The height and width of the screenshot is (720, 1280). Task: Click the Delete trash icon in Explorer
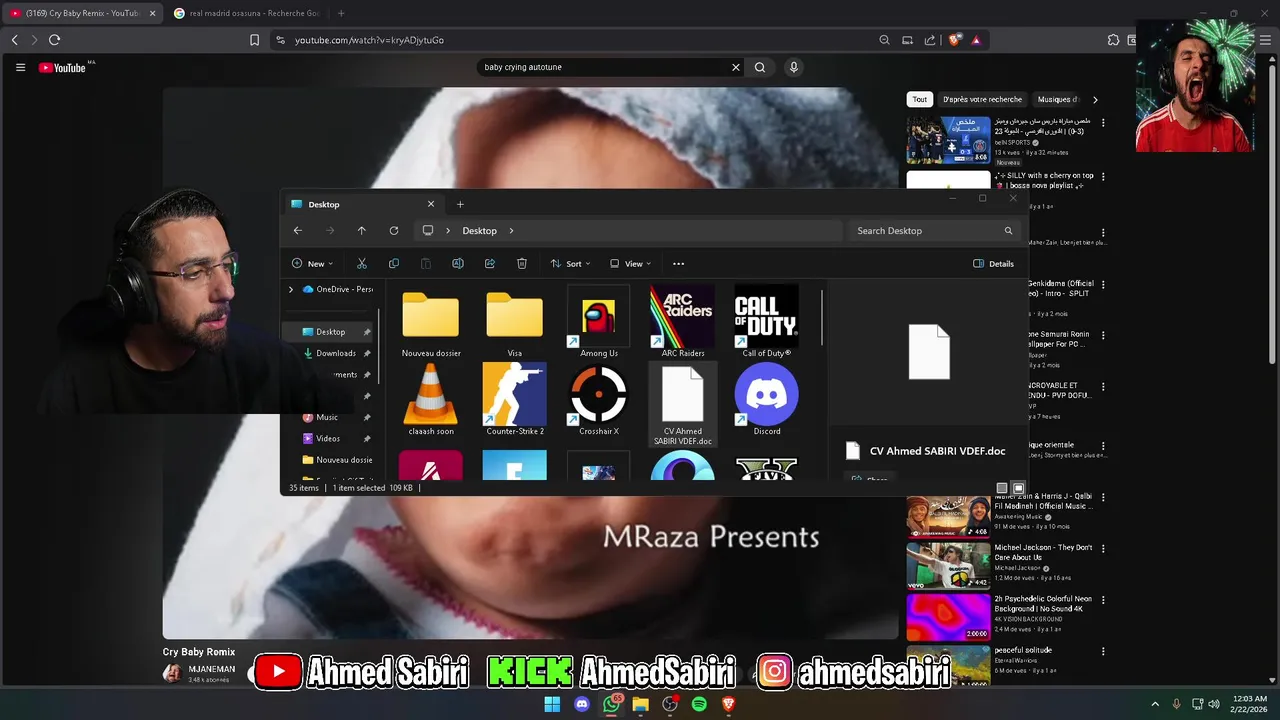[x=522, y=264]
